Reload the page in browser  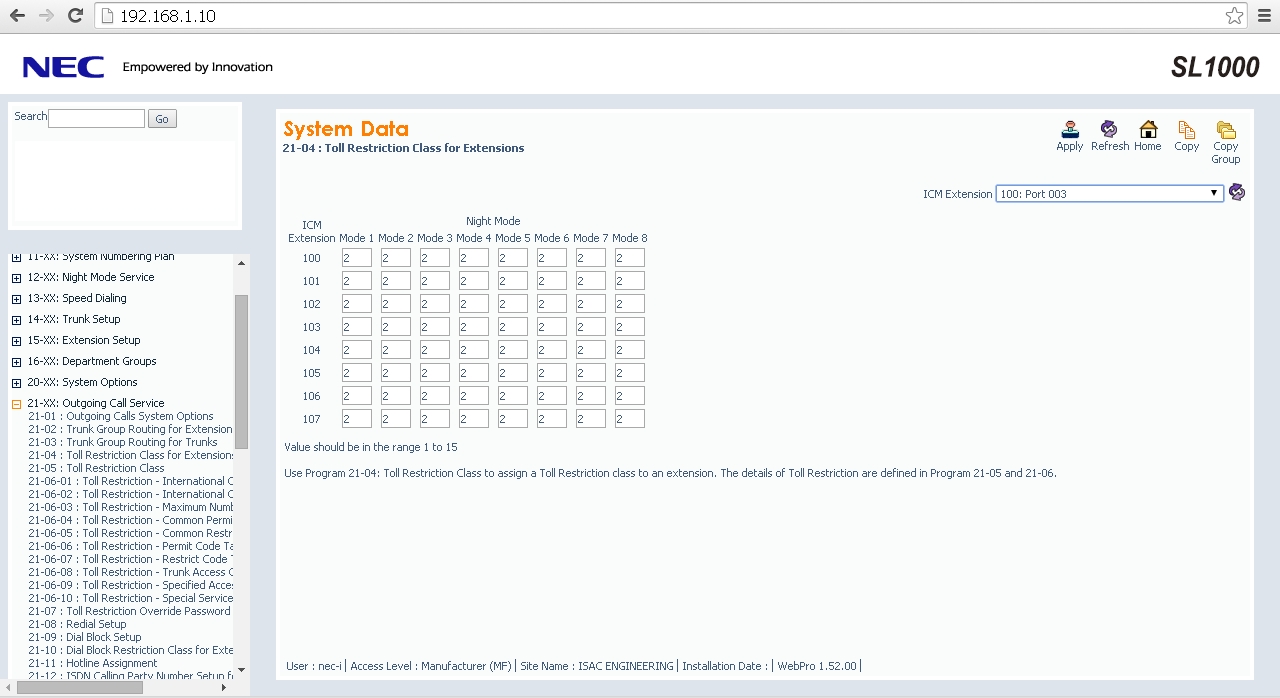[75, 15]
